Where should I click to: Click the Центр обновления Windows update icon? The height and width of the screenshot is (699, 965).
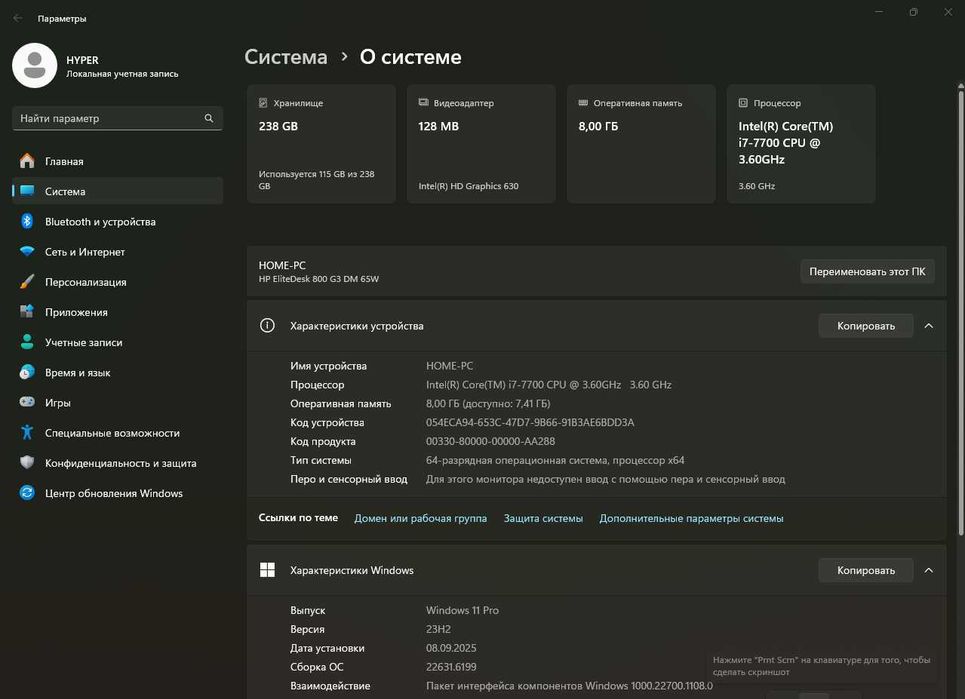click(27, 493)
